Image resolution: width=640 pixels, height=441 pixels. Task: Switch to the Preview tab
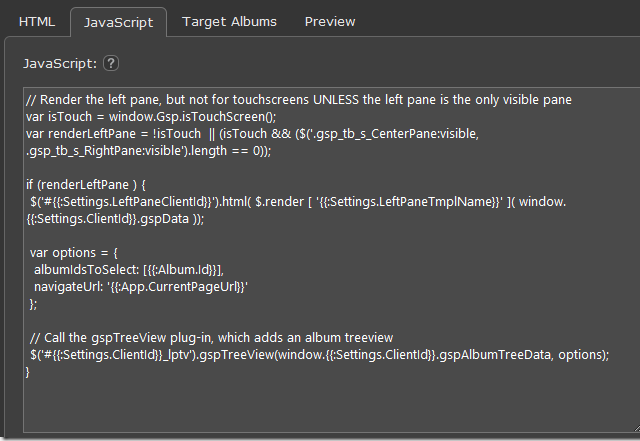(330, 22)
